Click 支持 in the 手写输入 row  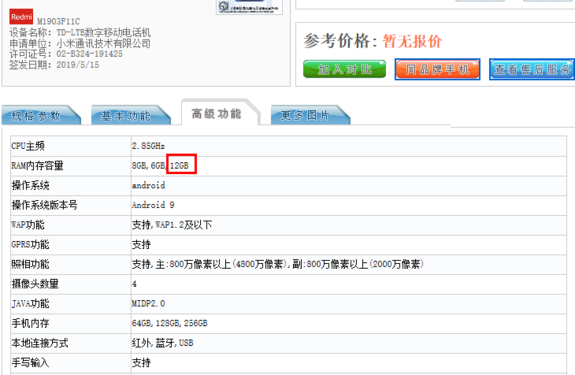[x=141, y=363]
